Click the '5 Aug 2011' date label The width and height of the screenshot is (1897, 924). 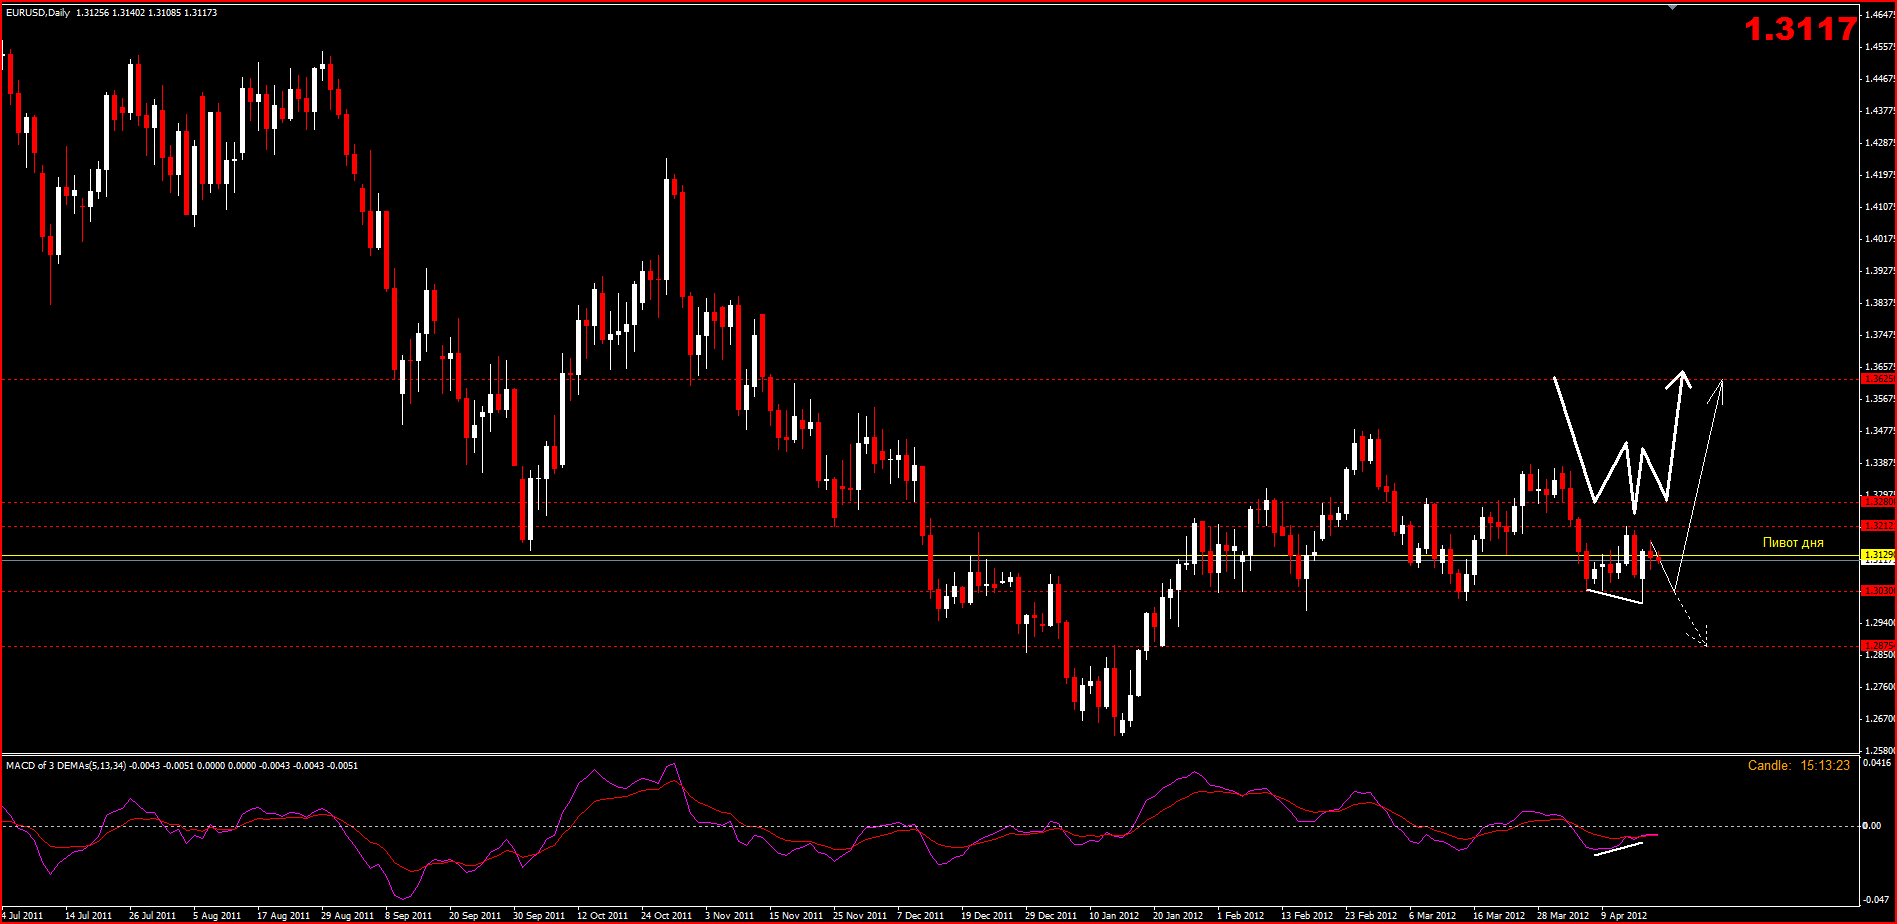(217, 916)
